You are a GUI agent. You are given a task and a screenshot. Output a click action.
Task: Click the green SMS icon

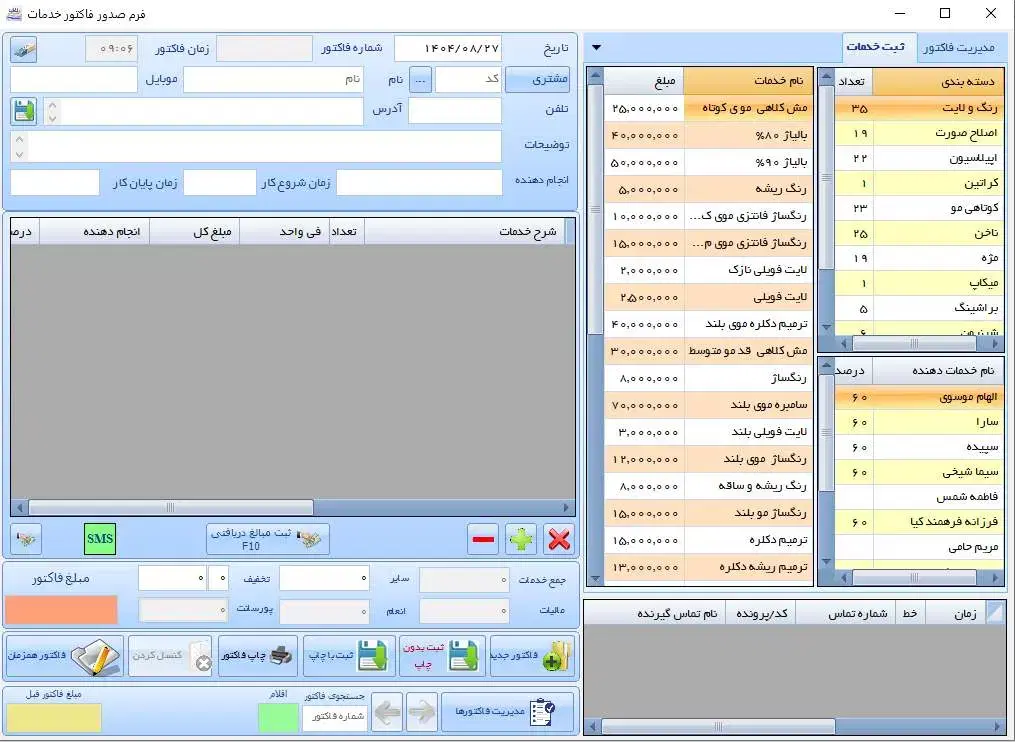pos(100,539)
